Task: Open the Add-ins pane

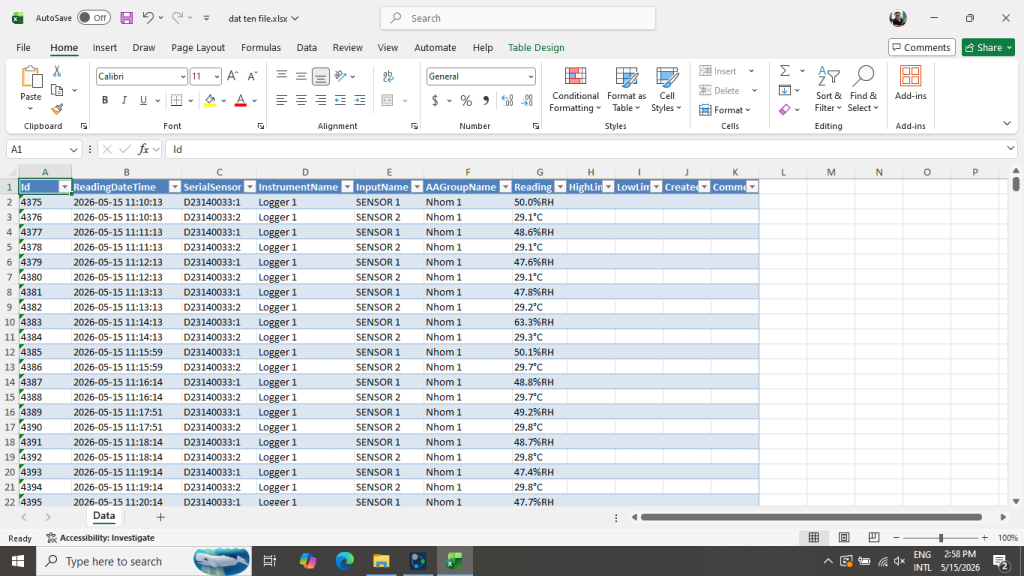Action: click(x=910, y=84)
